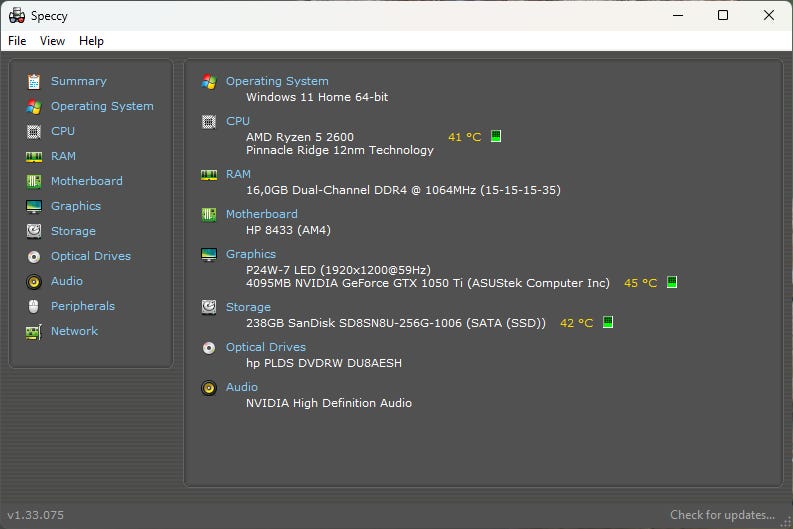Open the View menu
Screen dimensions: 793x529
53,41
